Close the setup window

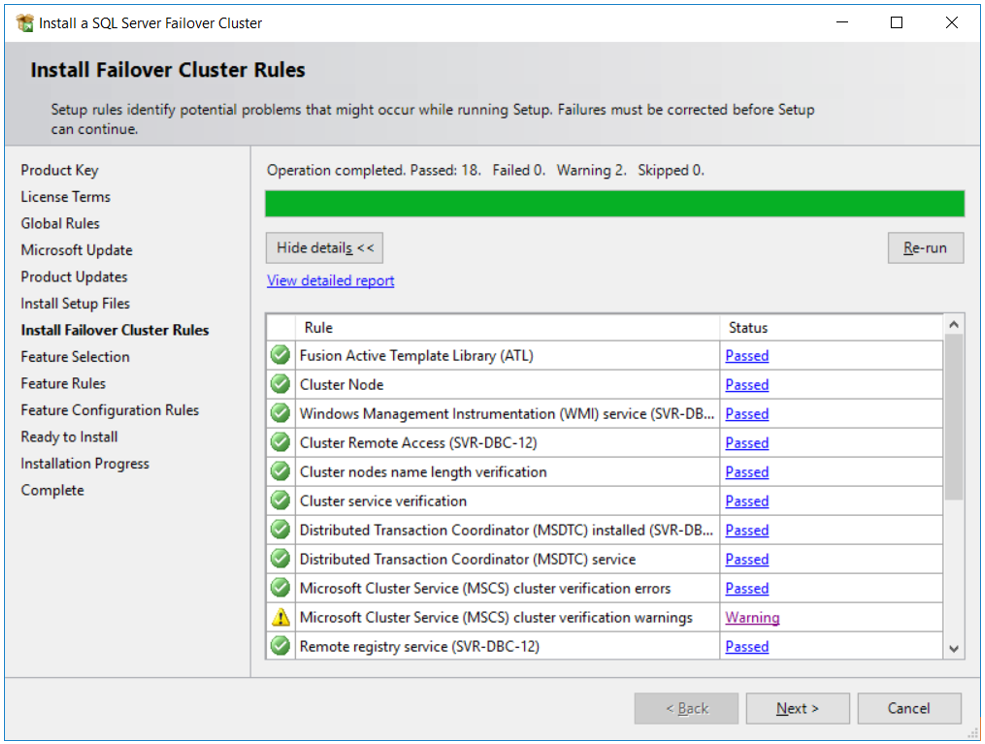(x=951, y=23)
